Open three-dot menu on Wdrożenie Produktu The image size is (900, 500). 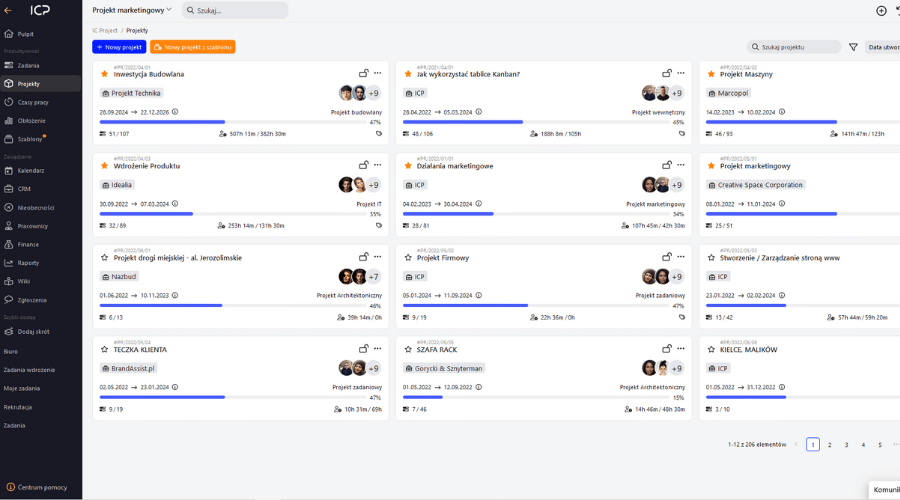pos(378,165)
